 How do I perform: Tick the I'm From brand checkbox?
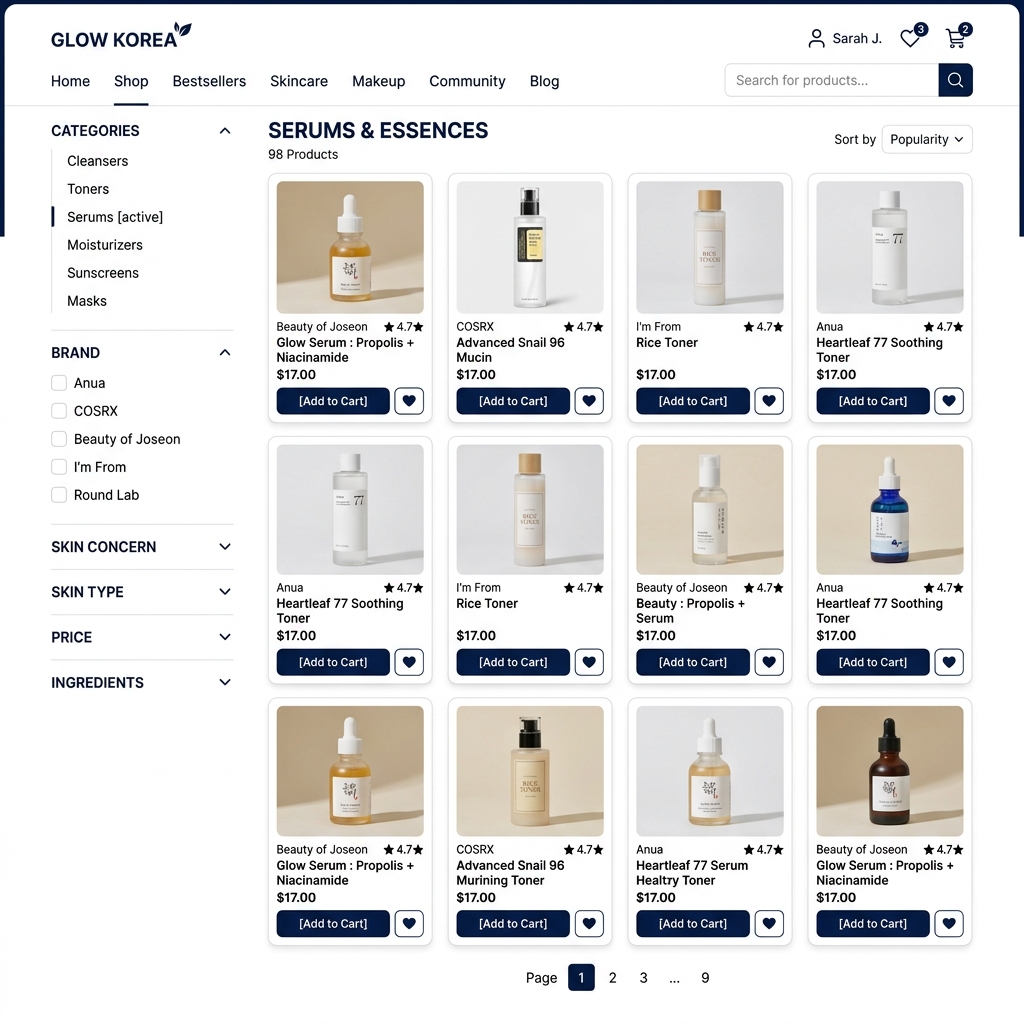click(x=59, y=467)
